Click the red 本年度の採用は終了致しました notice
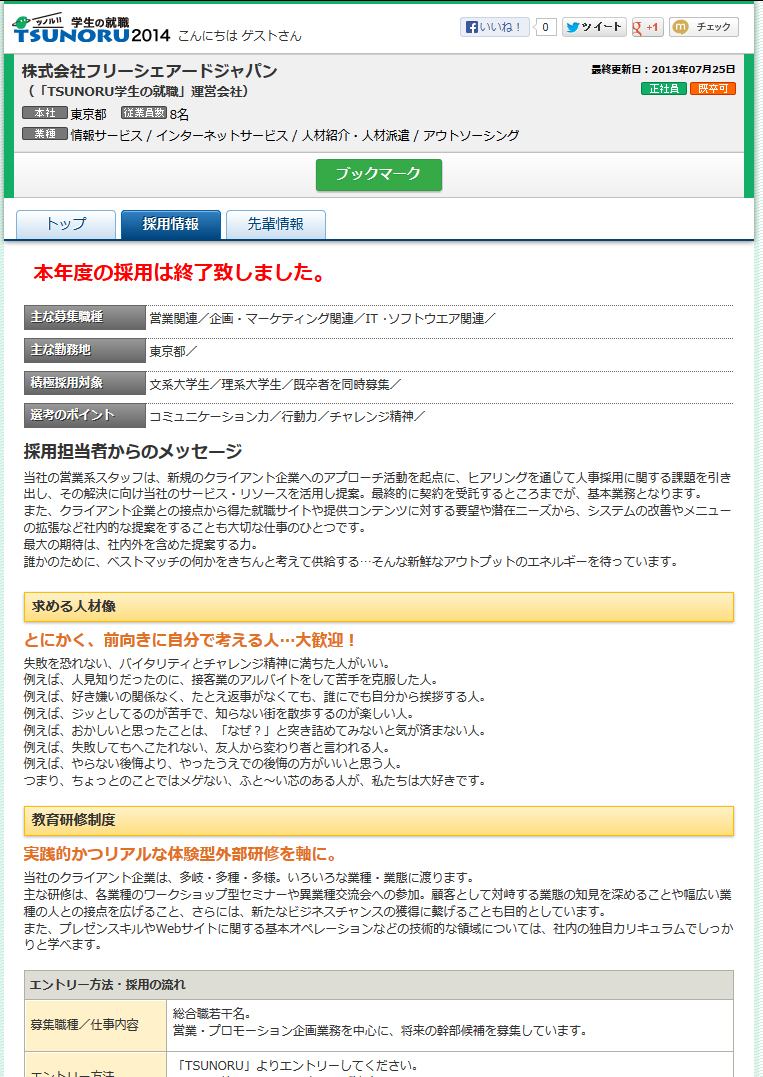This screenshot has width=763, height=1077. pyautogui.click(x=179, y=273)
